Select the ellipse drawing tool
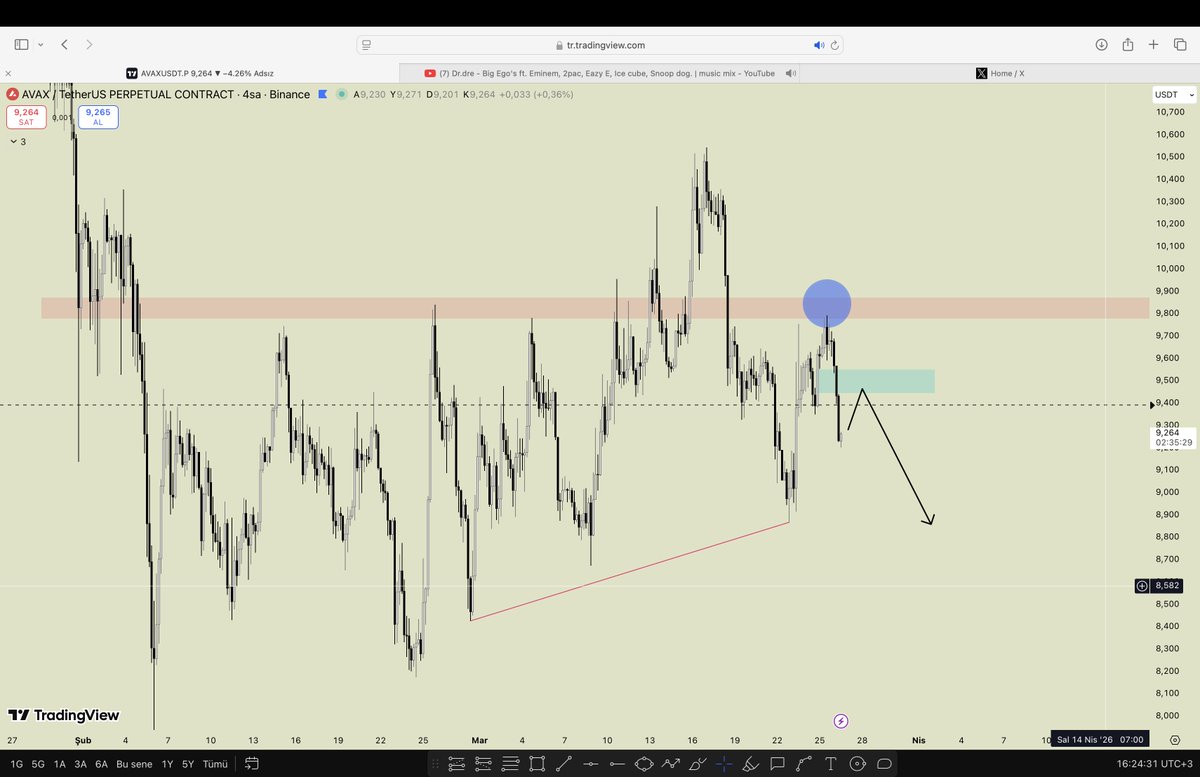This screenshot has width=1200, height=777. point(644,764)
